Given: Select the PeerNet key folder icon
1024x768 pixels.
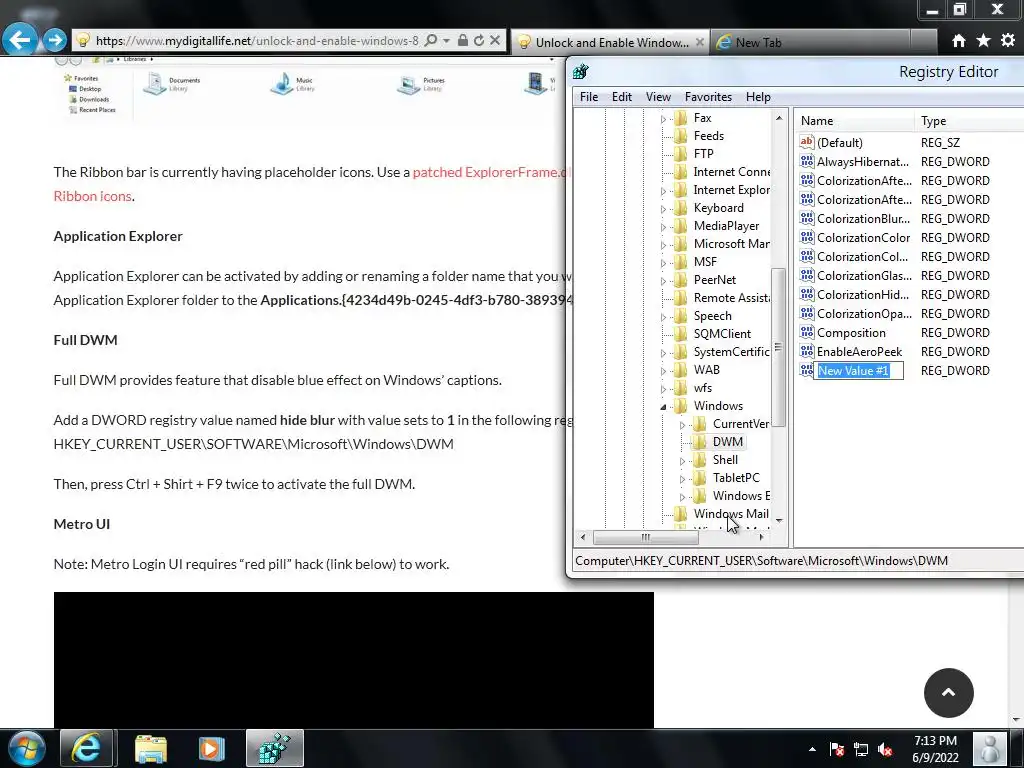Looking at the screenshot, I should pyautogui.click(x=680, y=280).
